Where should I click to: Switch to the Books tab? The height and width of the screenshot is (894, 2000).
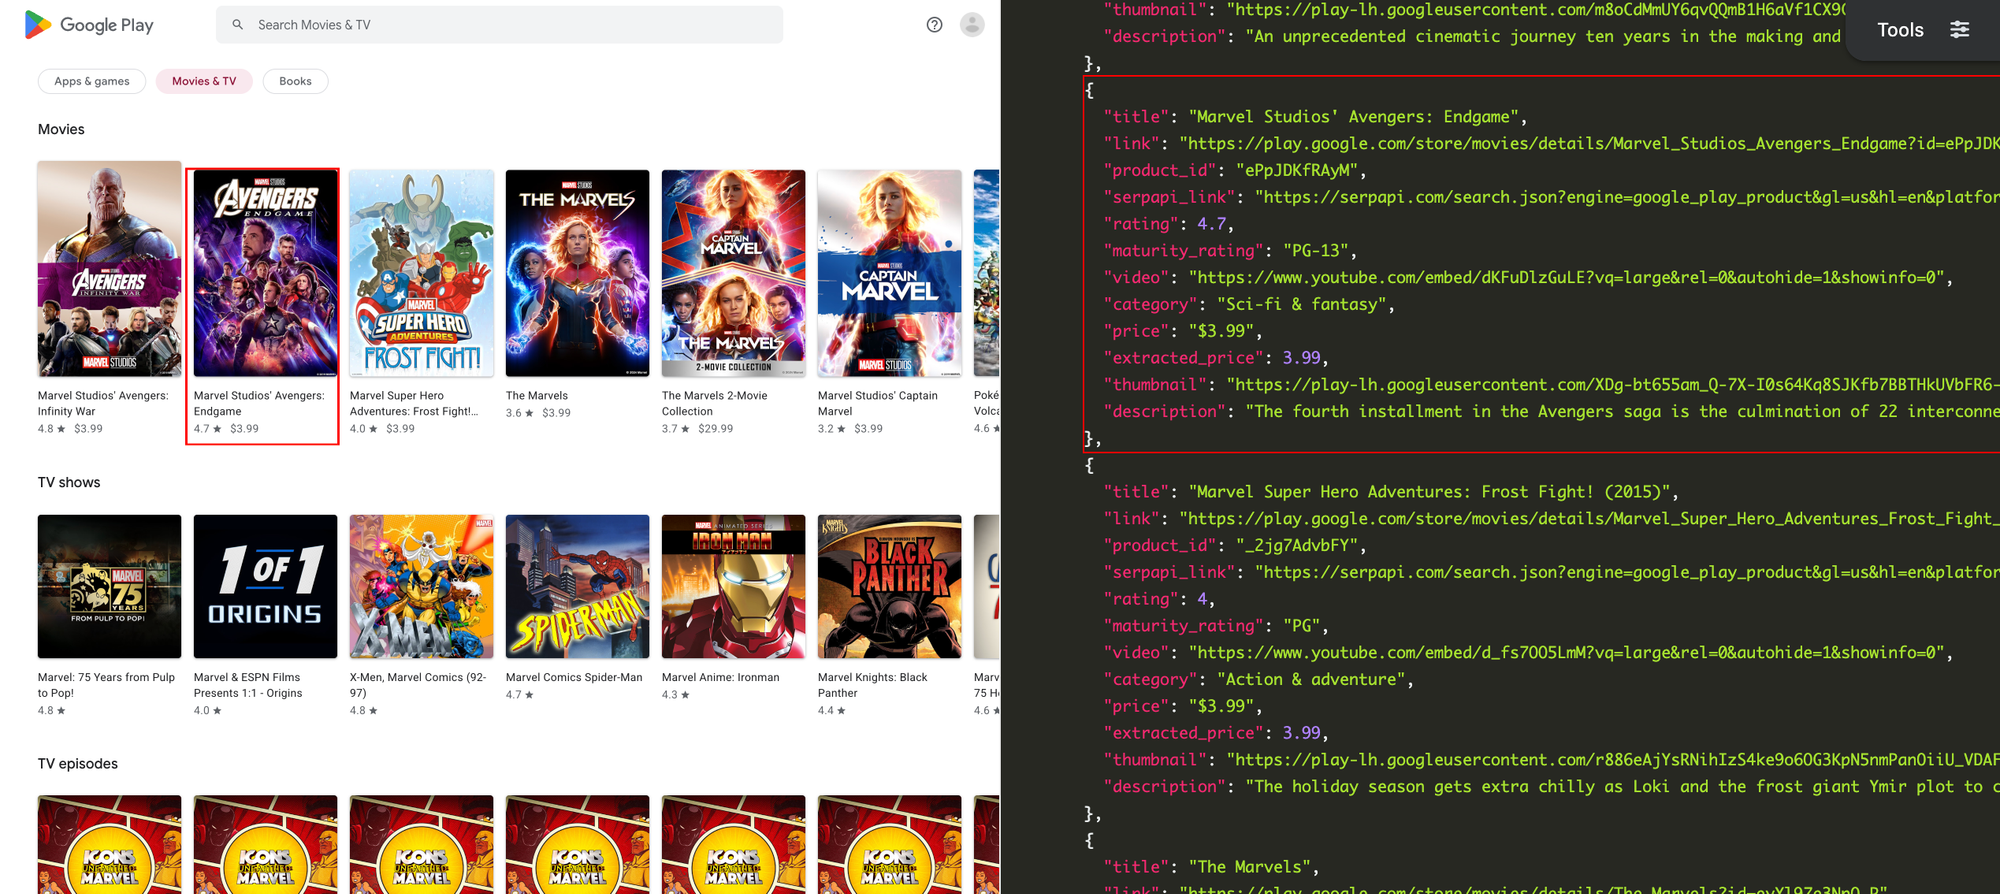(295, 81)
